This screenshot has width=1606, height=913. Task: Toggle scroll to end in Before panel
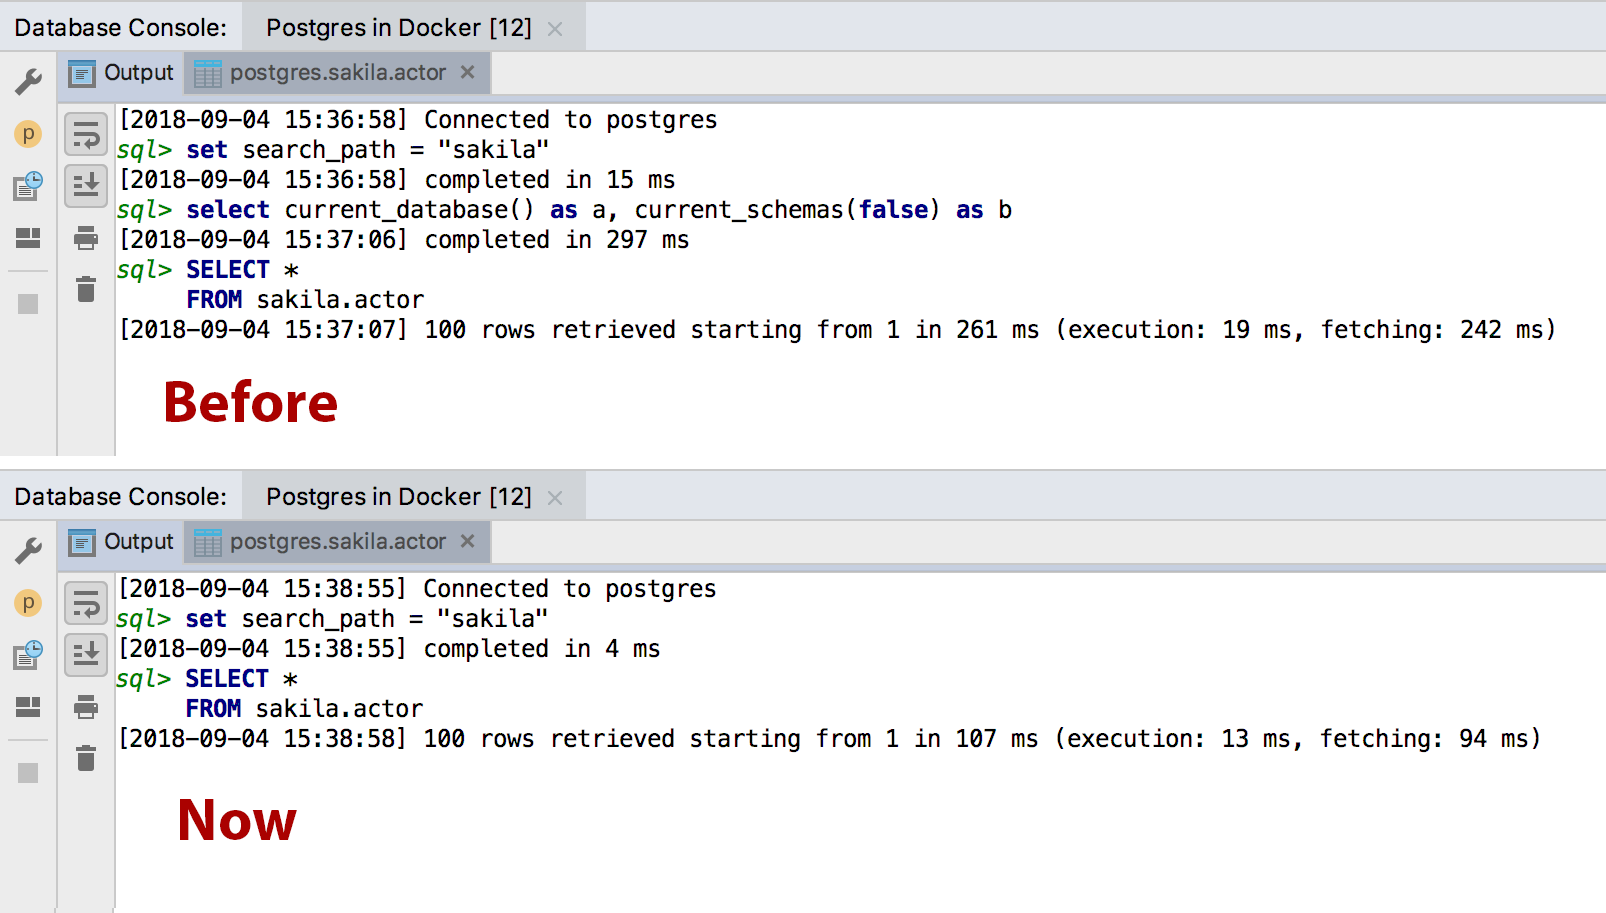click(x=86, y=186)
